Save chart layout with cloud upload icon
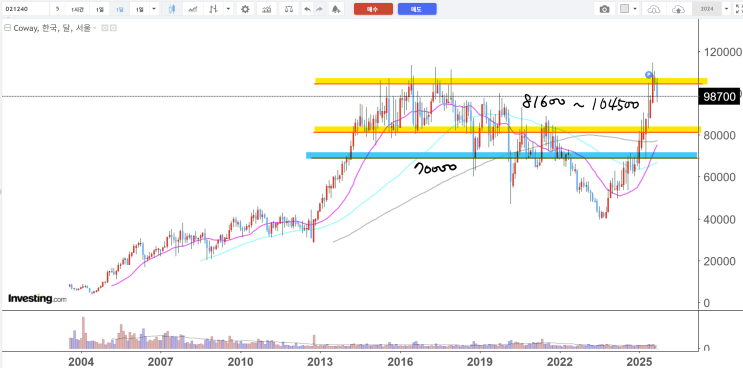743x368 pixels. (x=679, y=9)
